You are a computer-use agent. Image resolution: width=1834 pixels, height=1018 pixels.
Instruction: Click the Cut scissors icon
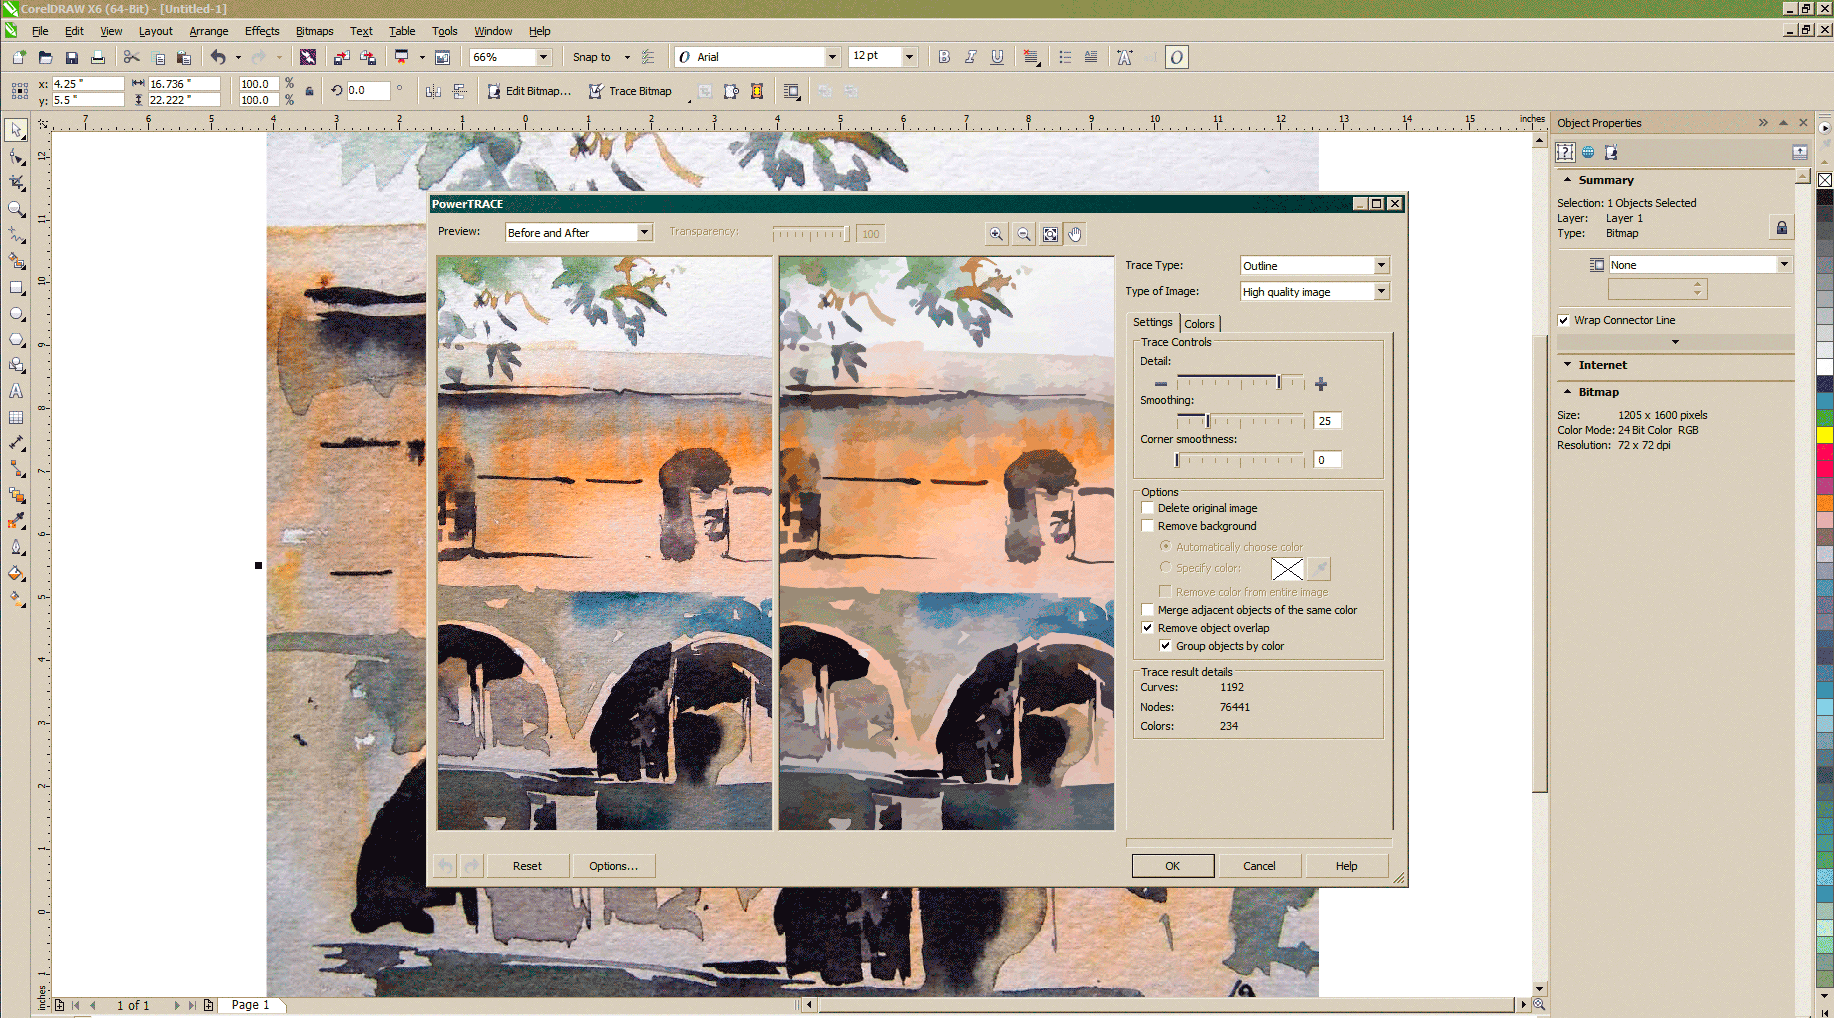pos(131,57)
